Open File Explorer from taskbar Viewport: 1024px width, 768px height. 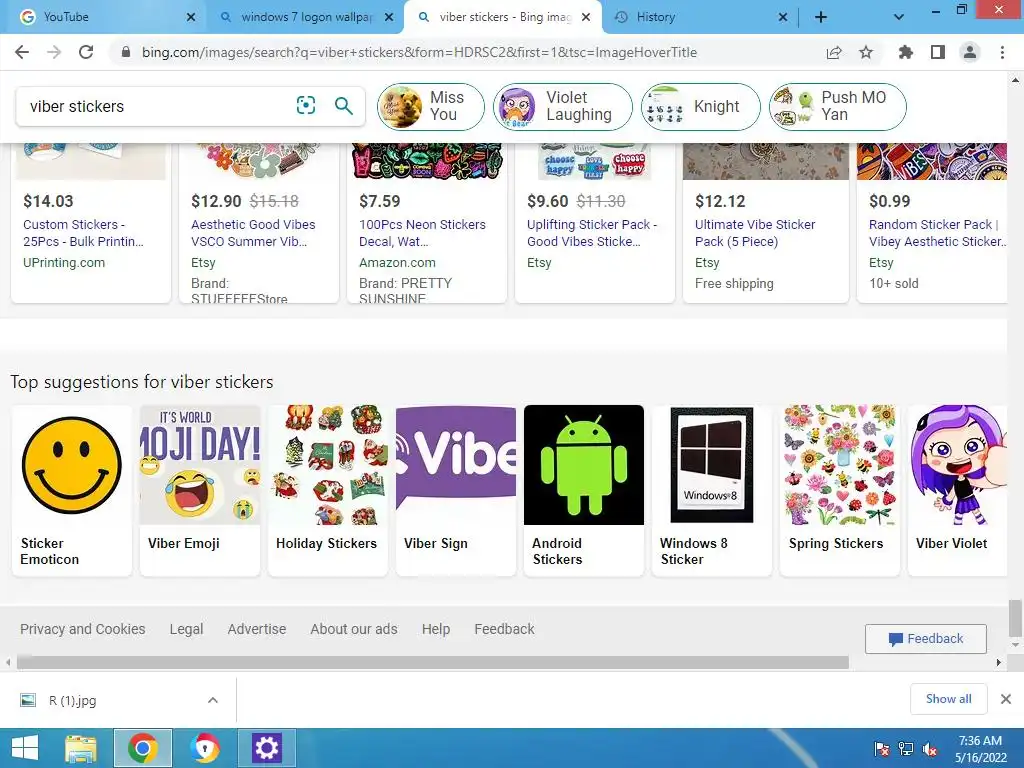pyautogui.click(x=81, y=748)
